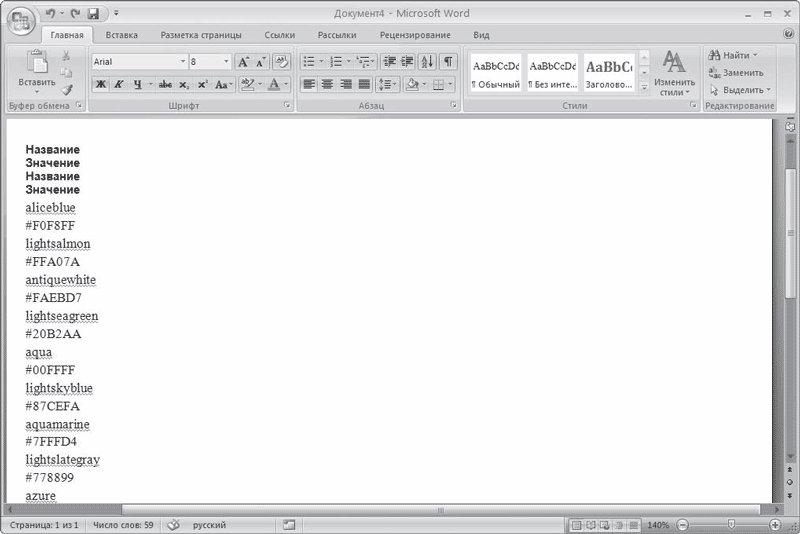800x534 pixels.
Task: Undo the last action in Quick Access
Action: (50, 13)
